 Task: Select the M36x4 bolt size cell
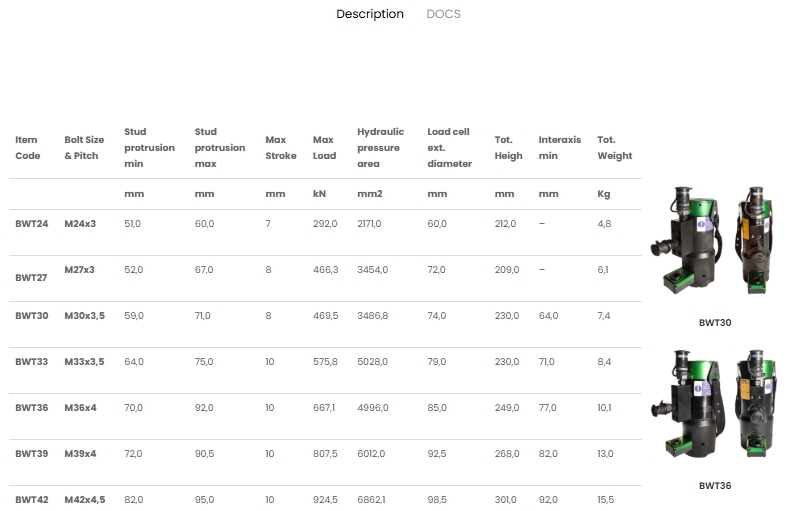(x=80, y=408)
